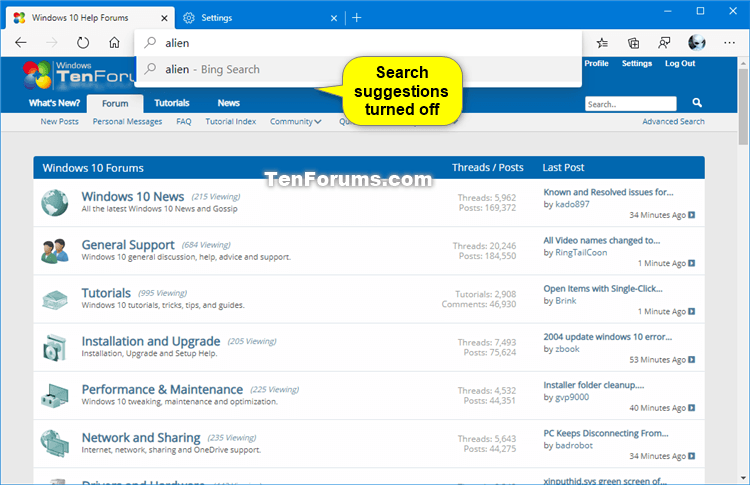The image size is (750, 485).
Task: Close the Windows 10 Help Forums tab
Action: point(164,18)
